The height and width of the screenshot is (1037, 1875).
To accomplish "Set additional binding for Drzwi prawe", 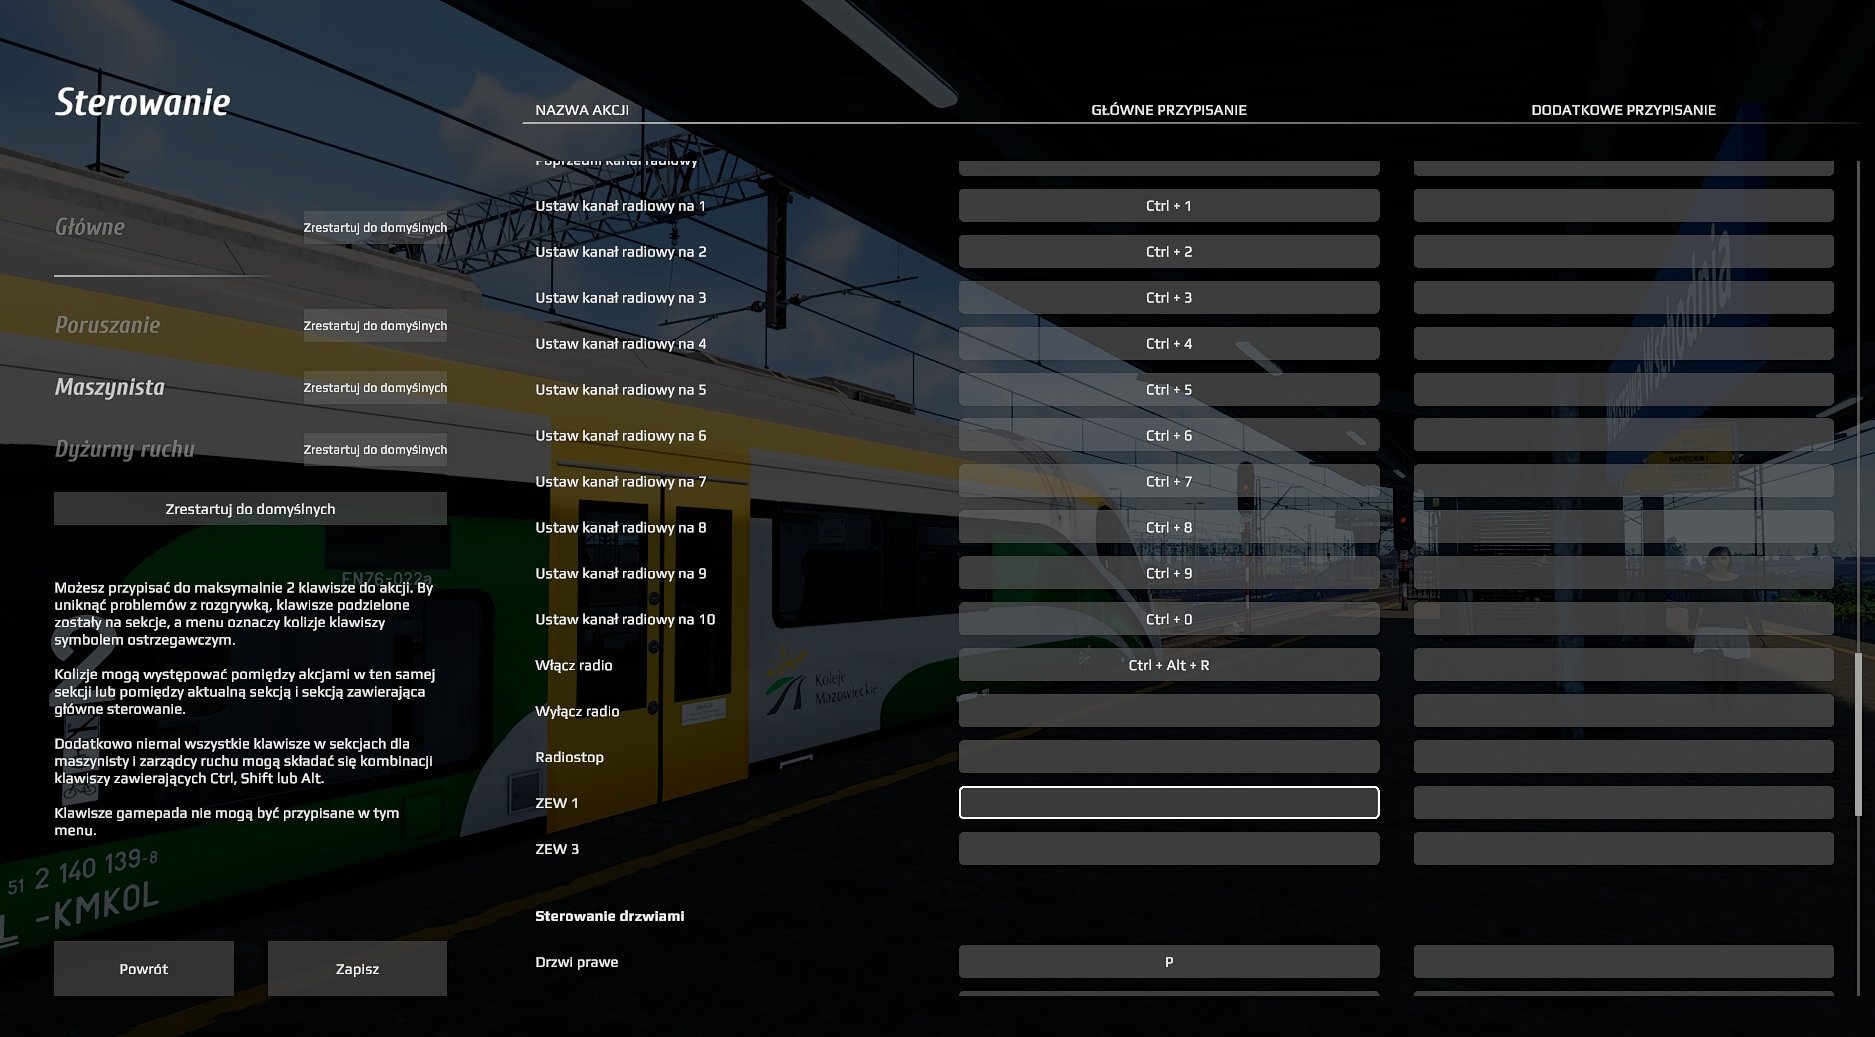I will (x=1624, y=962).
